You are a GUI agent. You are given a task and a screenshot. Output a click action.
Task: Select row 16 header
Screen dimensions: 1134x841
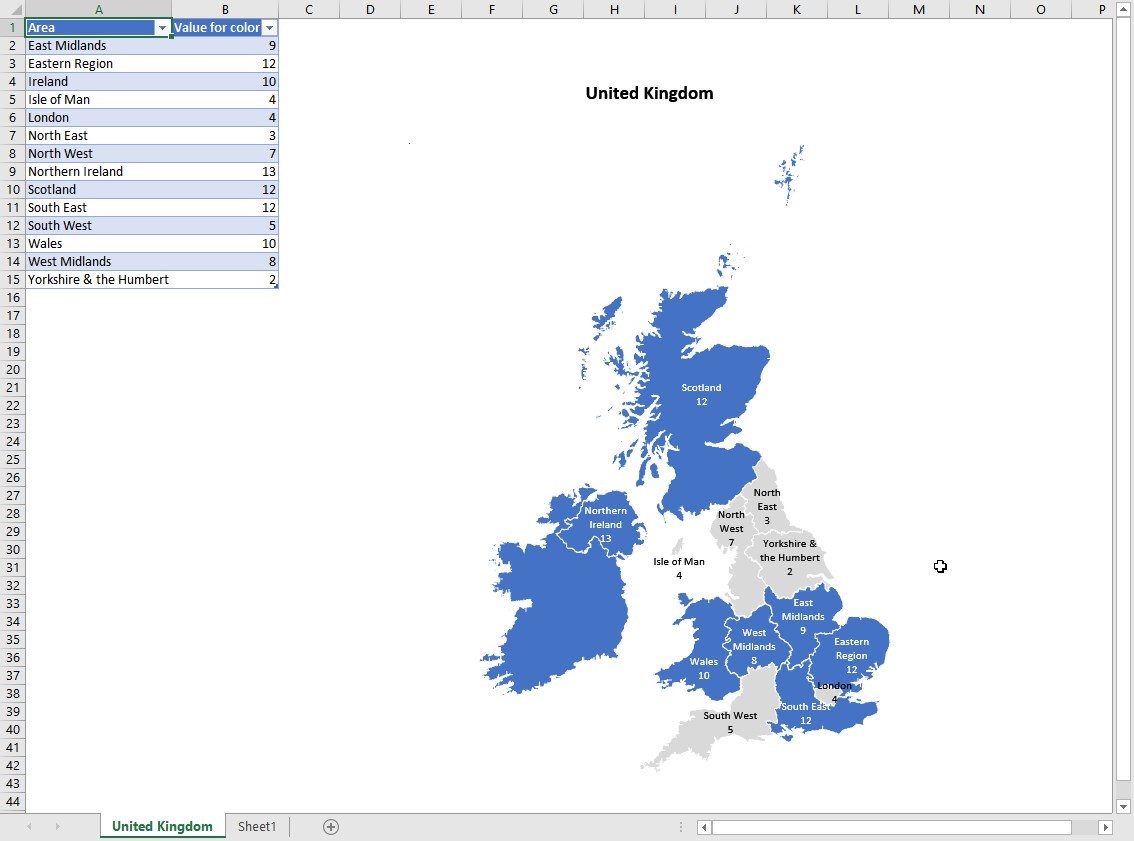coord(12,298)
